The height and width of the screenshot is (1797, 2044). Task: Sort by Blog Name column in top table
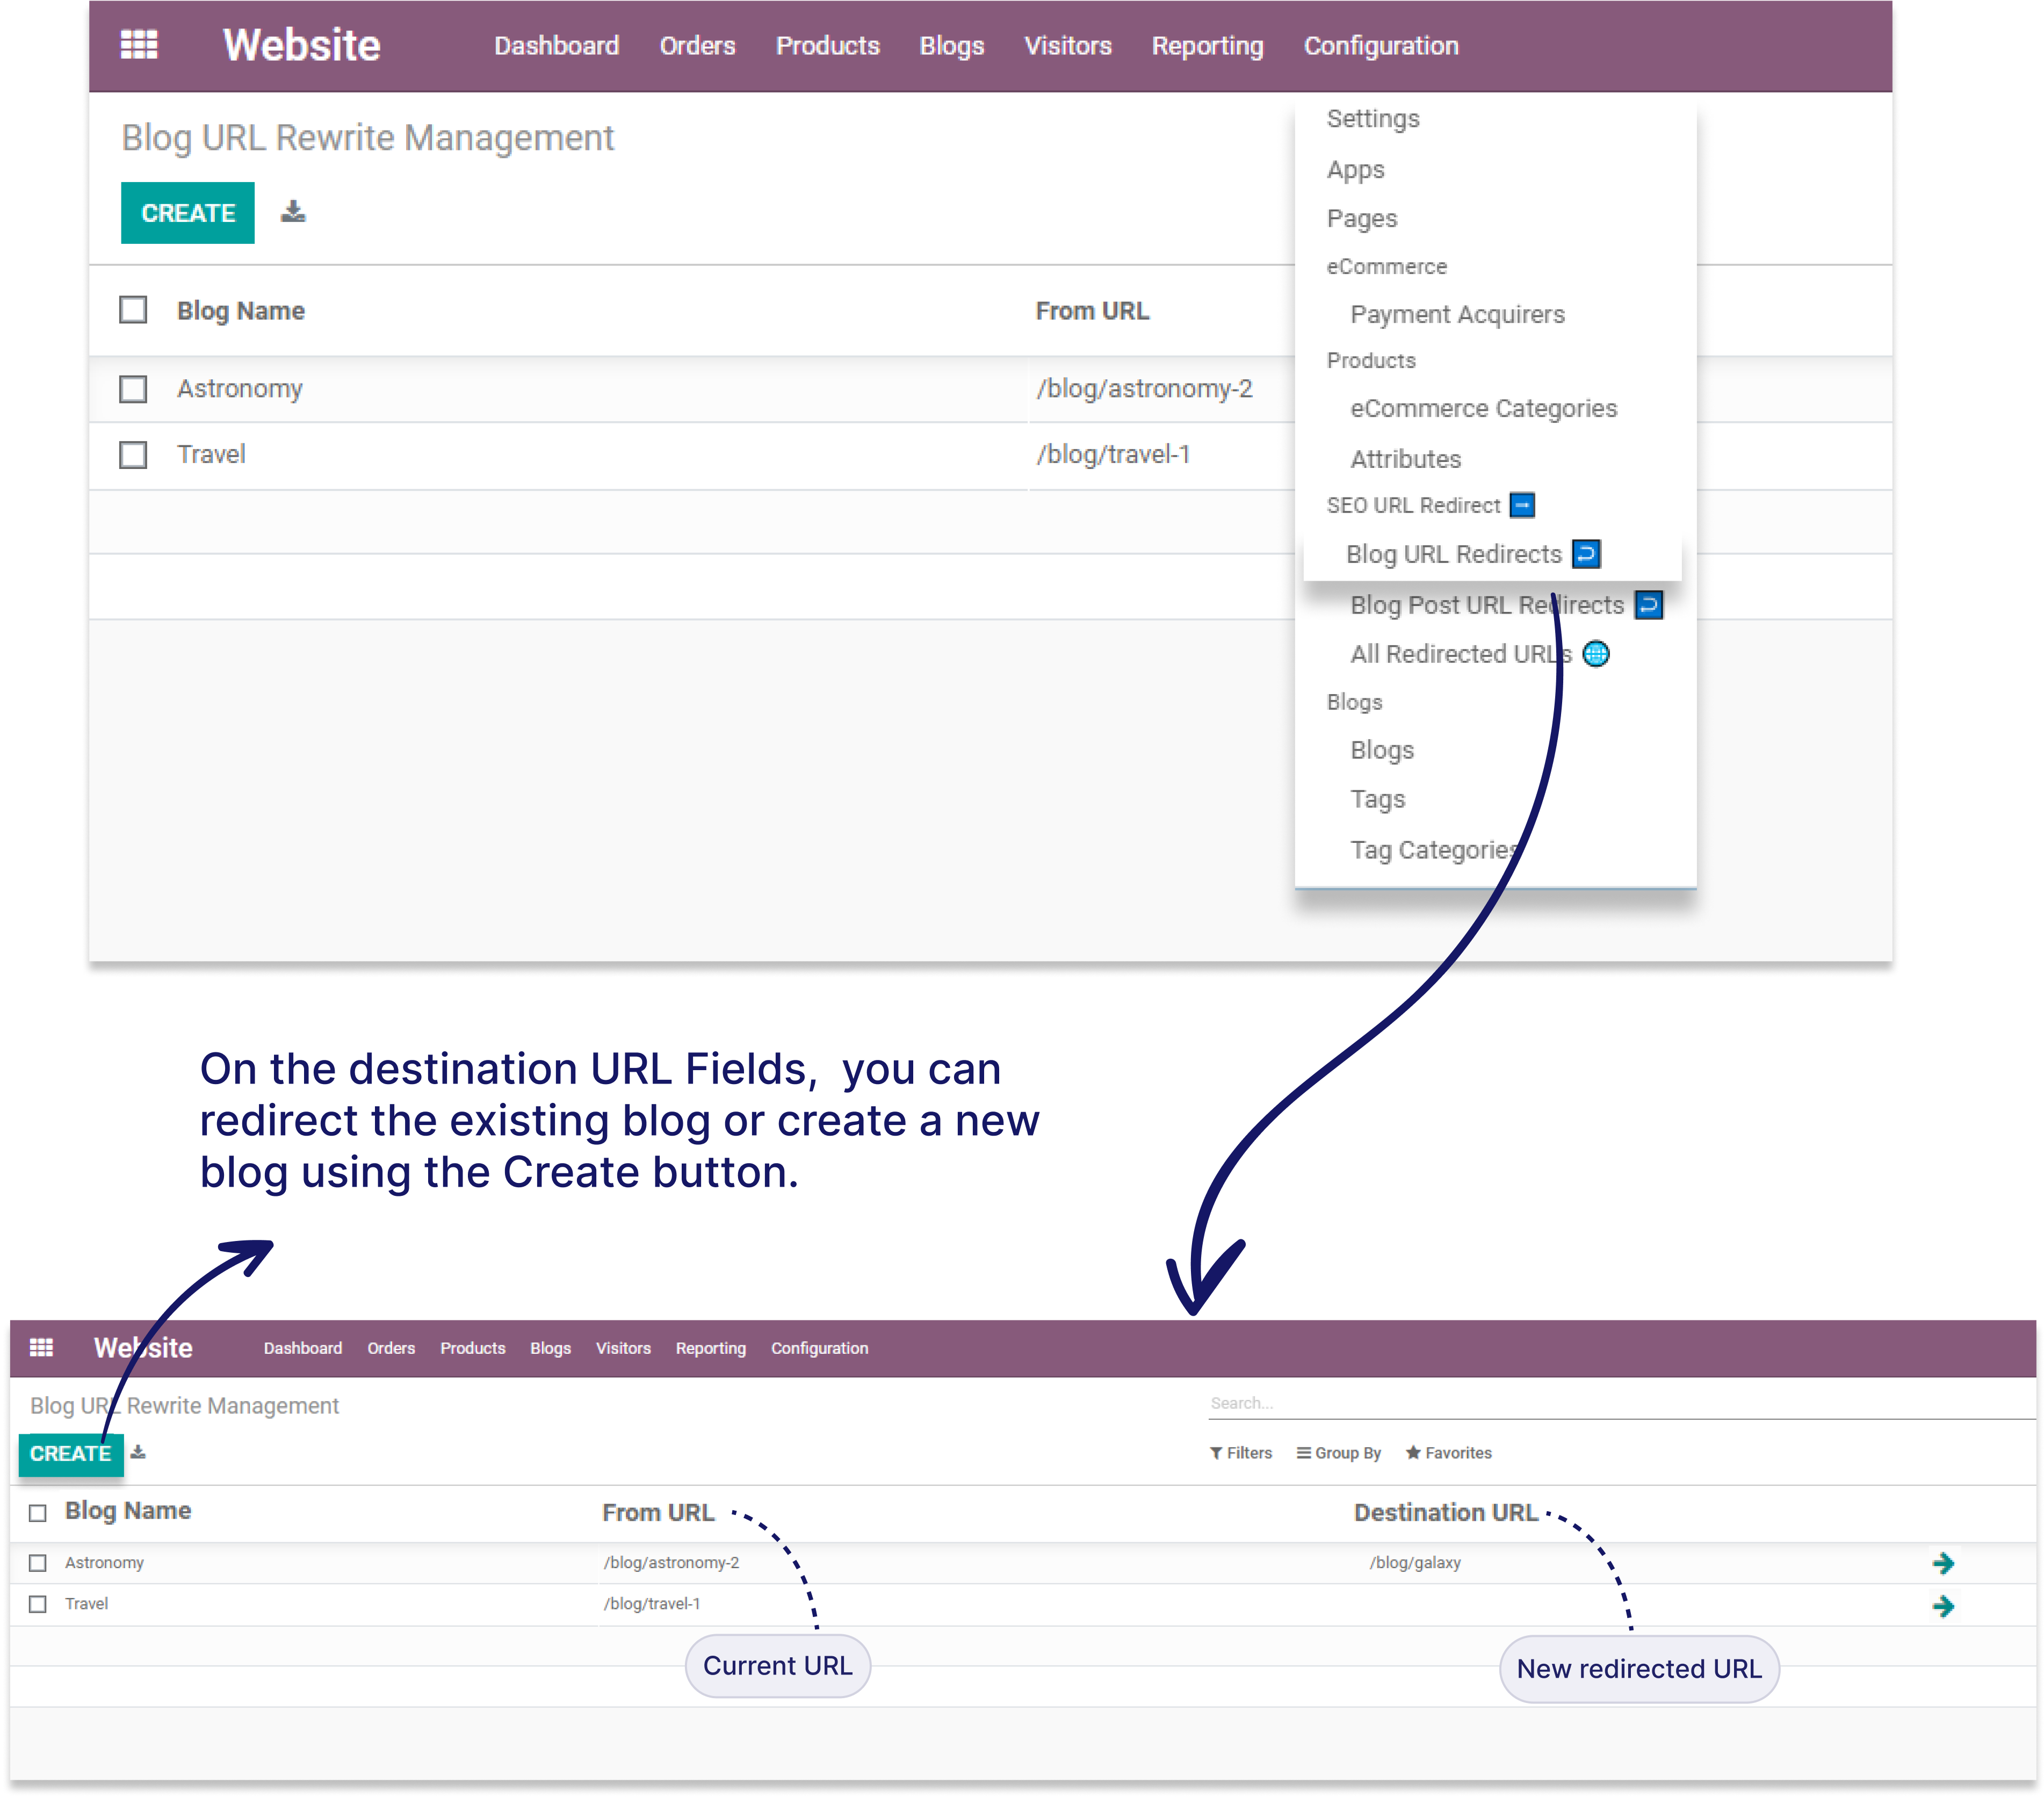(241, 311)
